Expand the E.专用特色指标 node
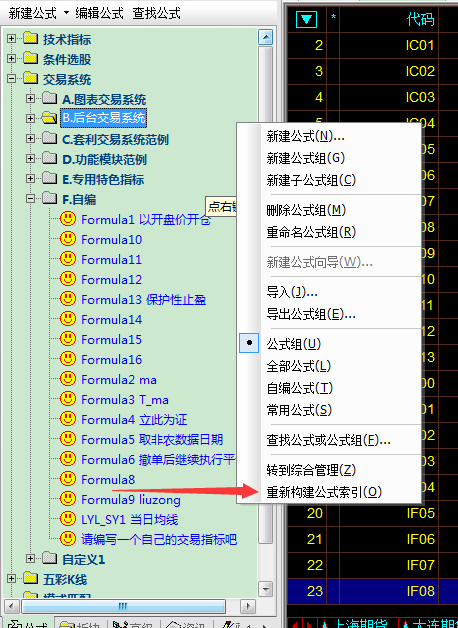This screenshot has width=458, height=628. click(31, 179)
